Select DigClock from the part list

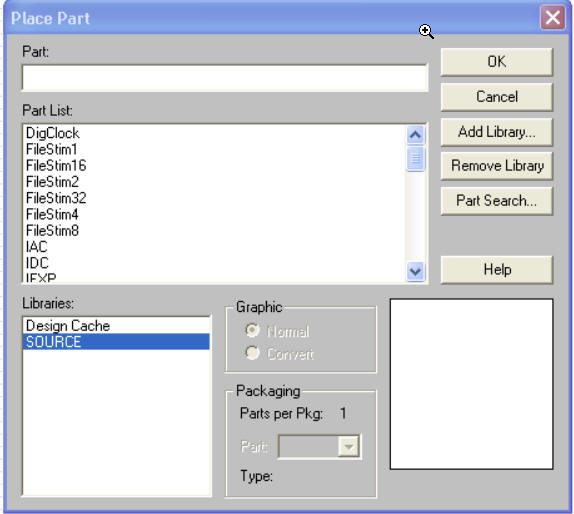point(53,133)
